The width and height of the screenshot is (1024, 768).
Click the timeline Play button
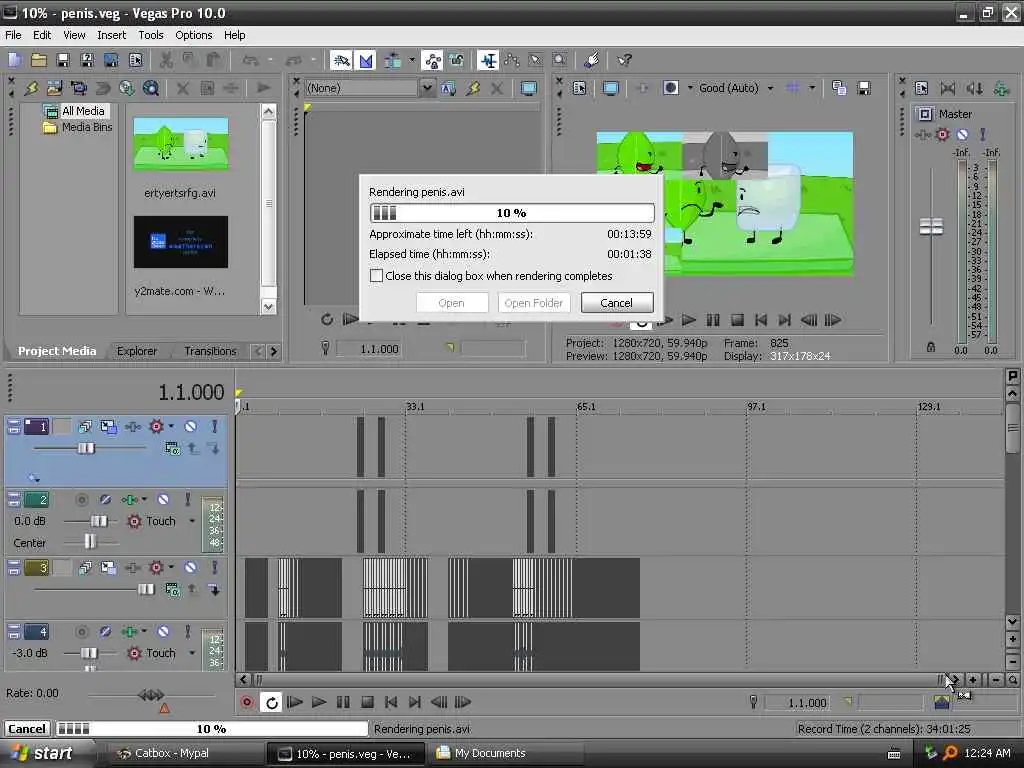tap(319, 703)
